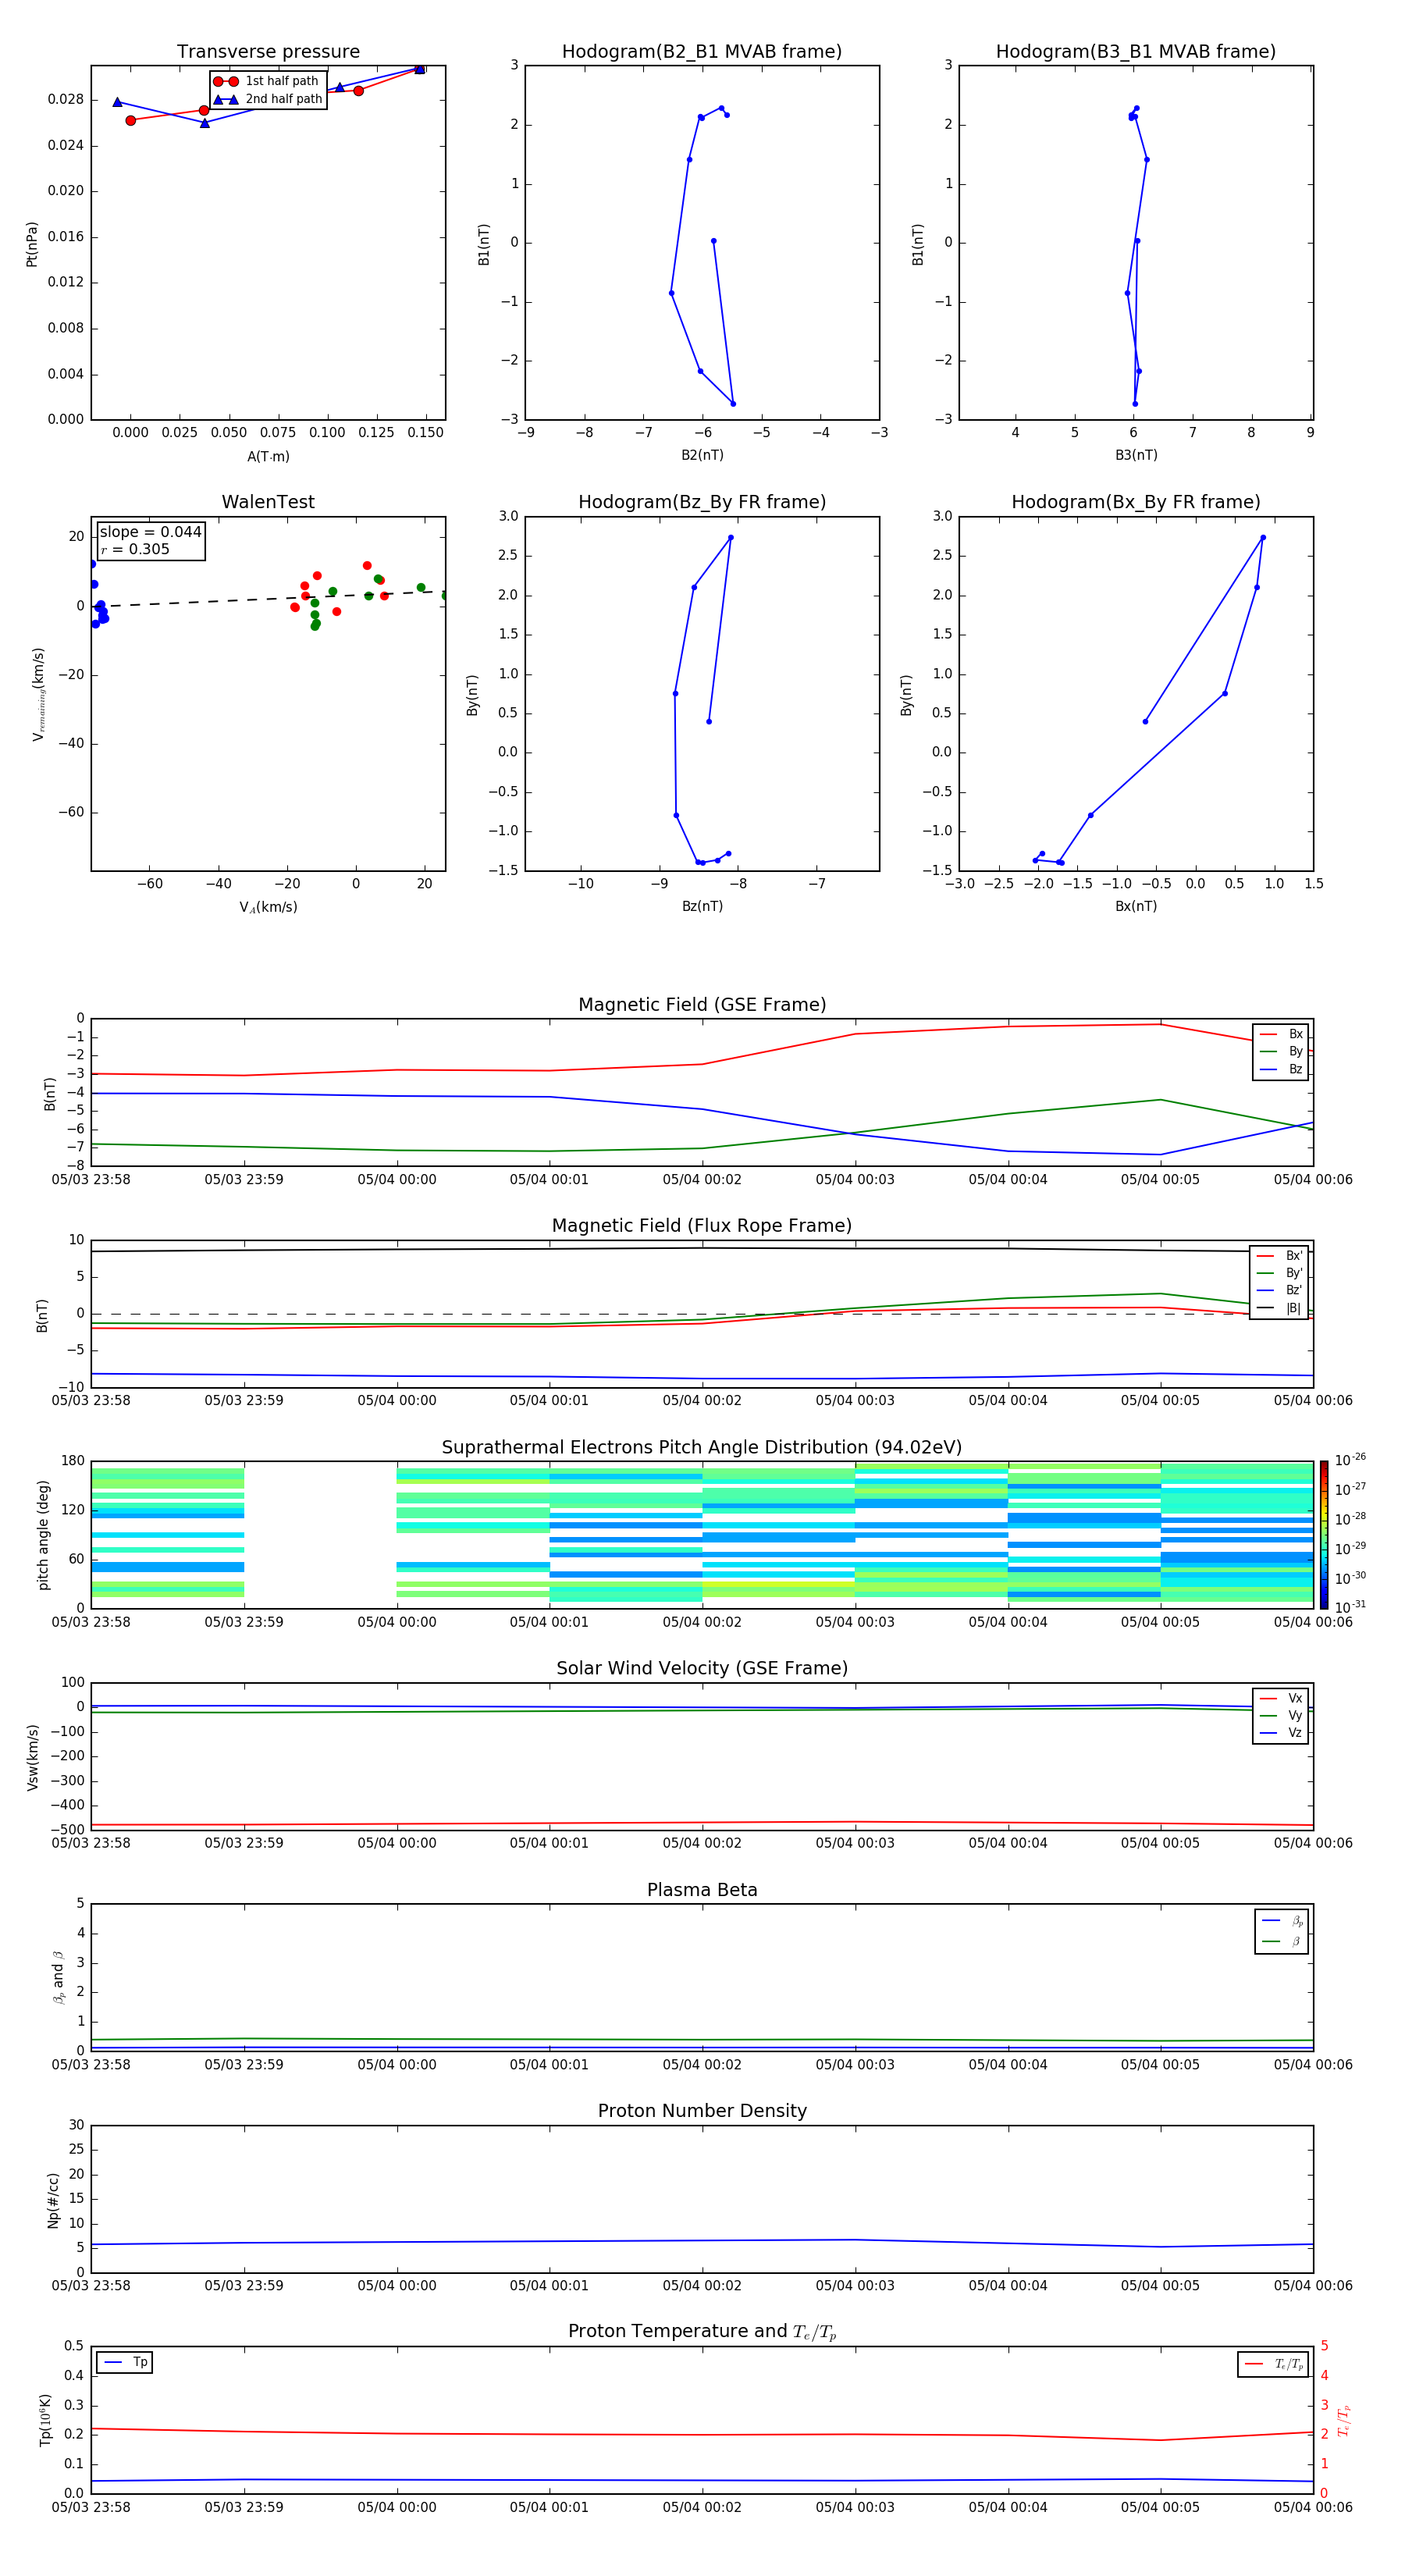Click the 'Proton Temperature and Te/Tp' title
This screenshot has width=1405, height=2576.
702,2332
